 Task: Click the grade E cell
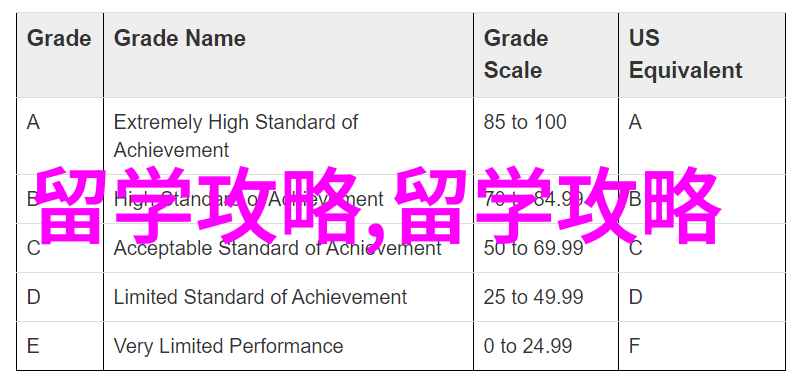(x=60, y=346)
